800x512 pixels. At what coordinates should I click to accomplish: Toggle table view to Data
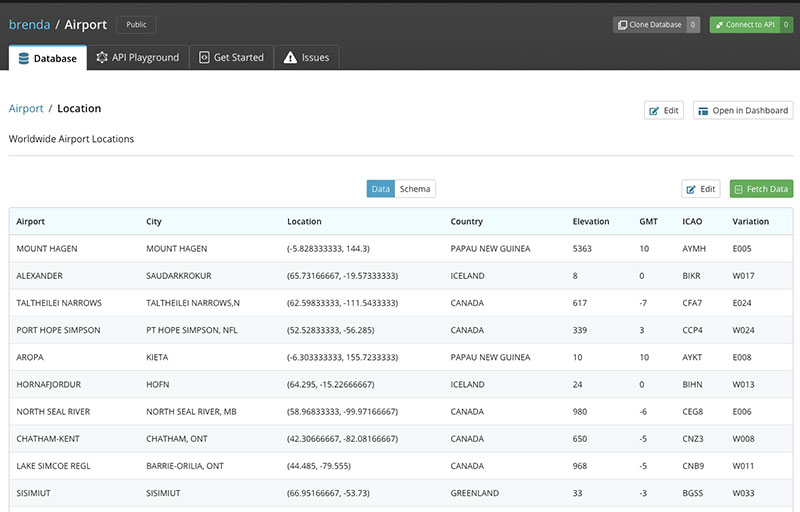point(381,189)
